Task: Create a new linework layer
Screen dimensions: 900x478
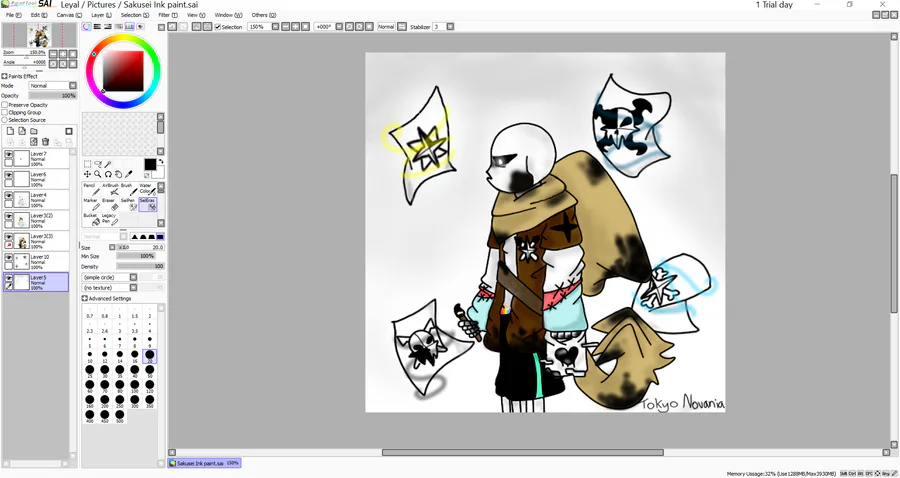Action: 22,131
